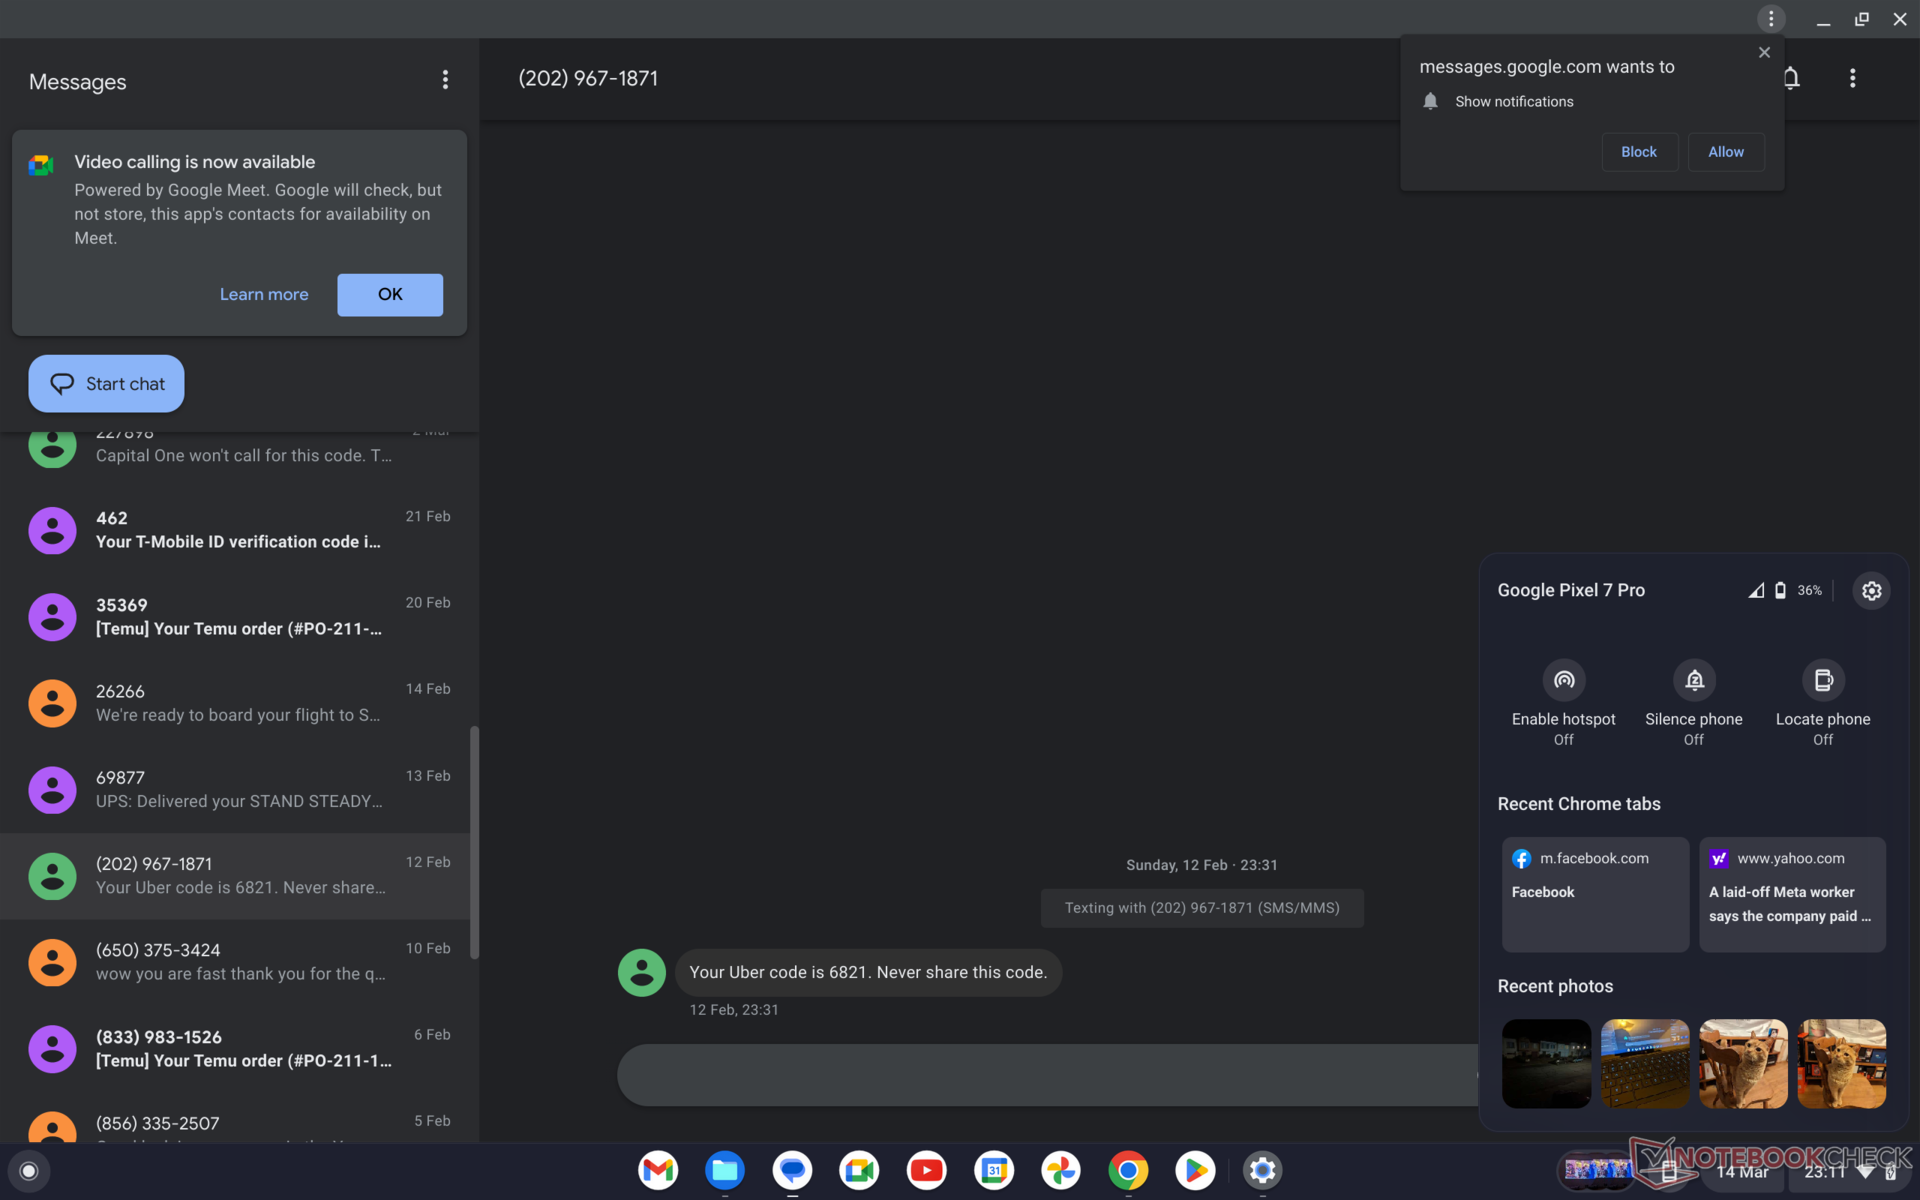Open recent yahoo.com Chrome tab

point(1791,893)
